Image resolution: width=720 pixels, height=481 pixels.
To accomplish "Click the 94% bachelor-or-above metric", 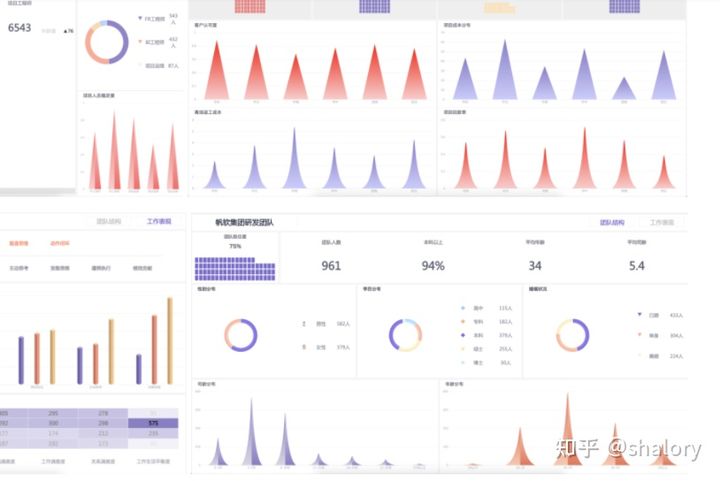I will click(433, 266).
